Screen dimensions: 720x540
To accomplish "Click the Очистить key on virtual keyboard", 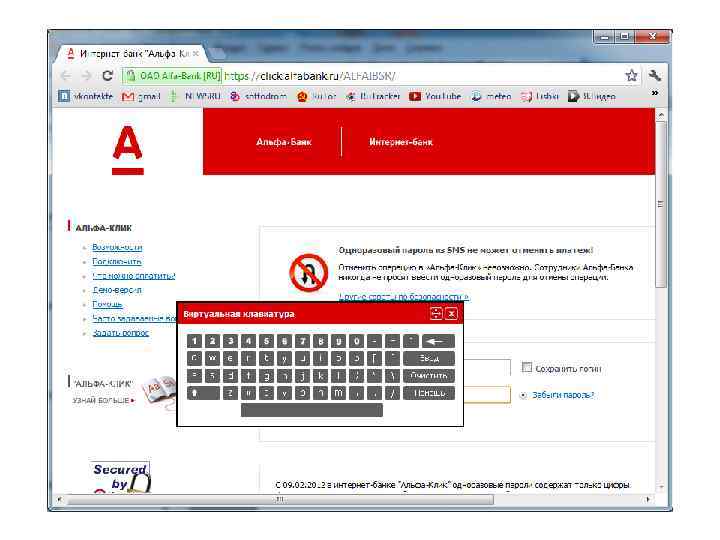I will (429, 376).
